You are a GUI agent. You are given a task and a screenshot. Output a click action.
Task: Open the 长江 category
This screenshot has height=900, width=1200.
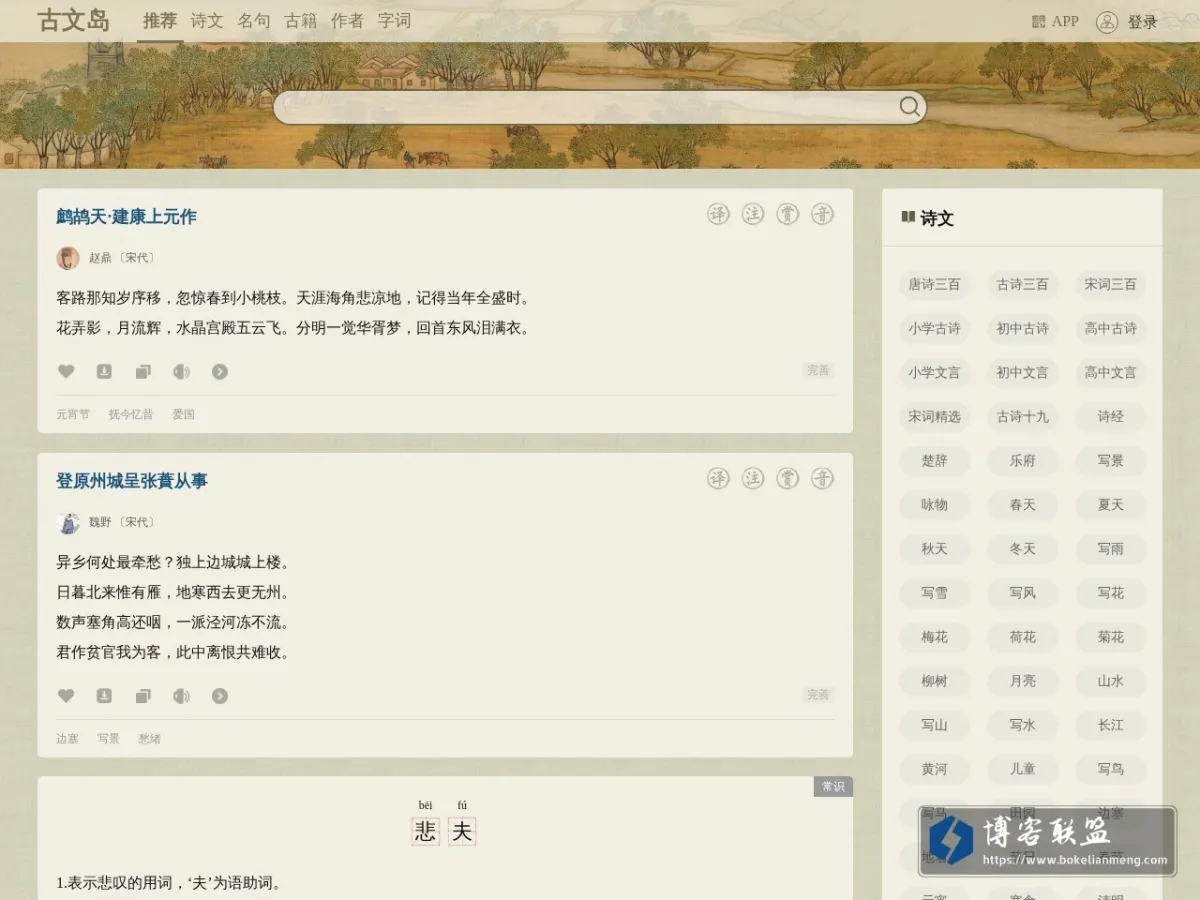[x=1110, y=724]
